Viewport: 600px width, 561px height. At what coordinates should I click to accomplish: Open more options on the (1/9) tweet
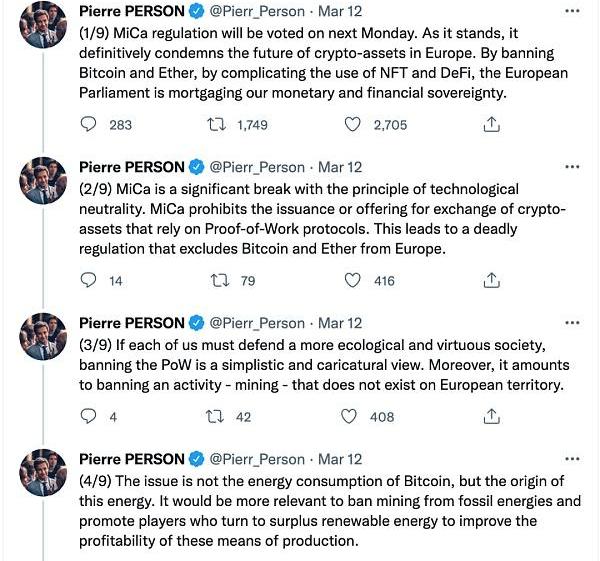(571, 12)
